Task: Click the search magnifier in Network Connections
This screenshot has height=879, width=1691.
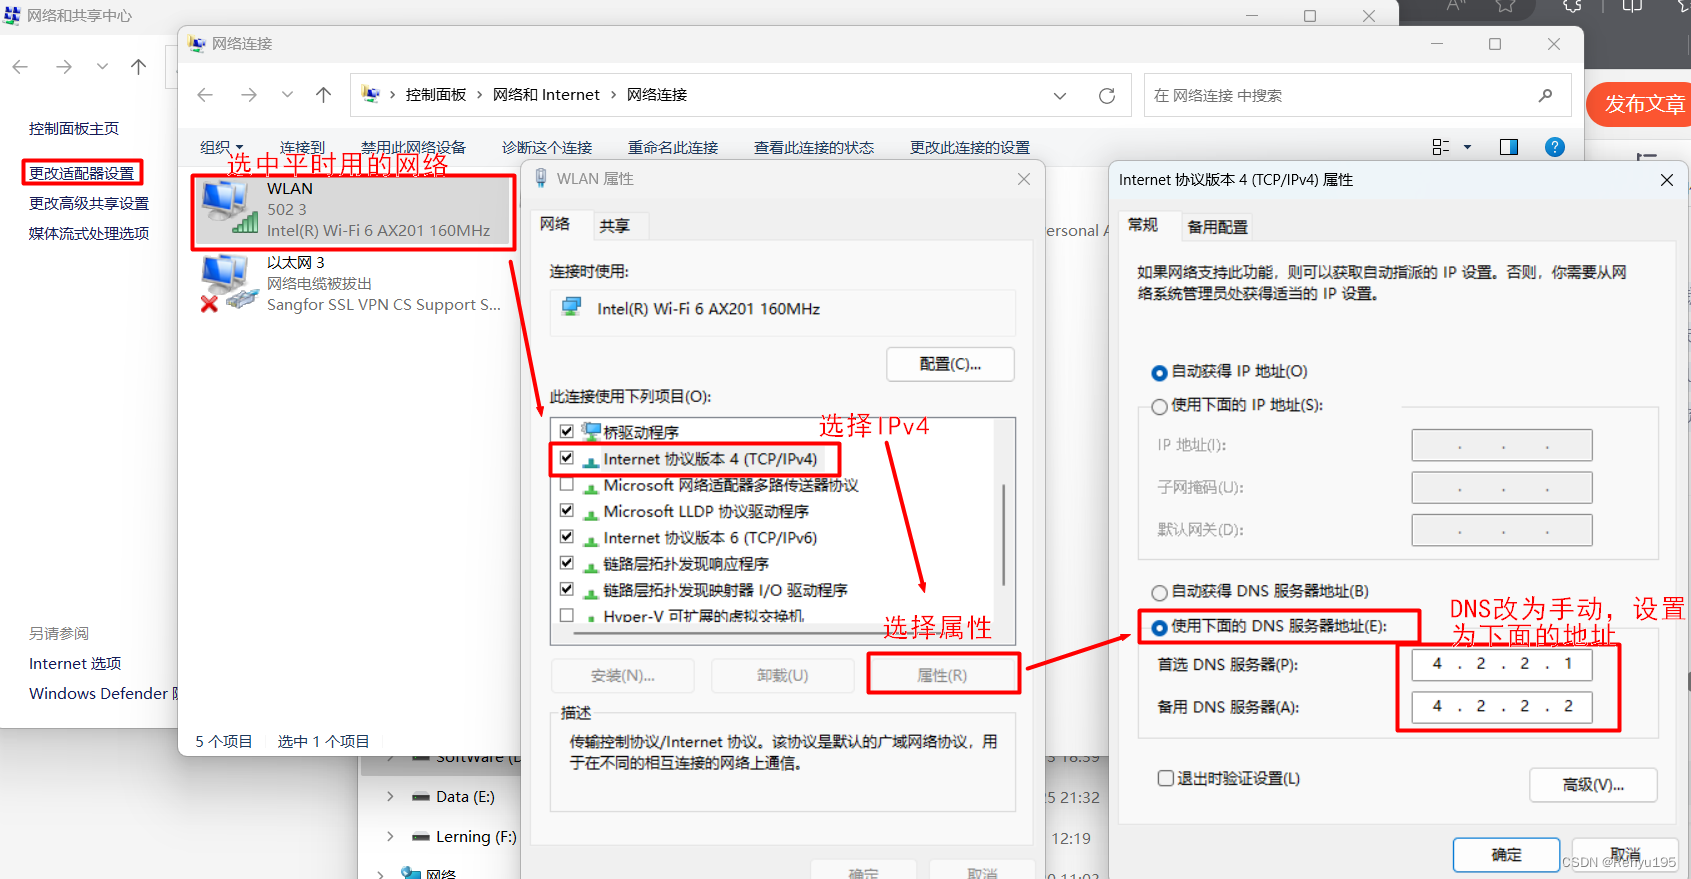Action: 1546,95
